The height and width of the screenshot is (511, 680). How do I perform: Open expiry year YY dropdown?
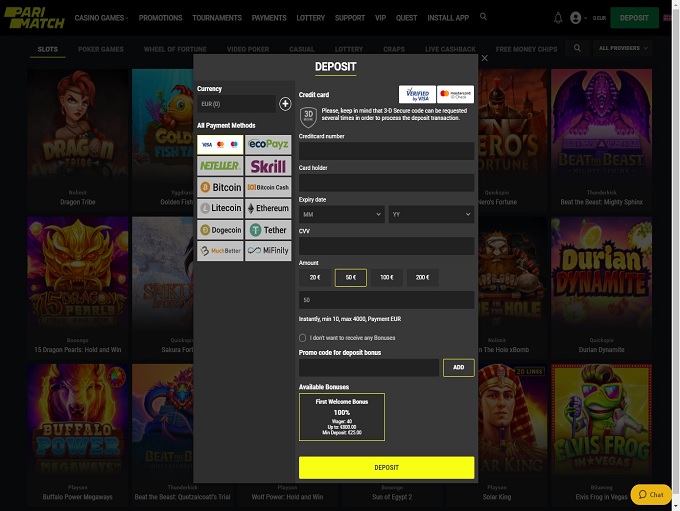(x=430, y=214)
